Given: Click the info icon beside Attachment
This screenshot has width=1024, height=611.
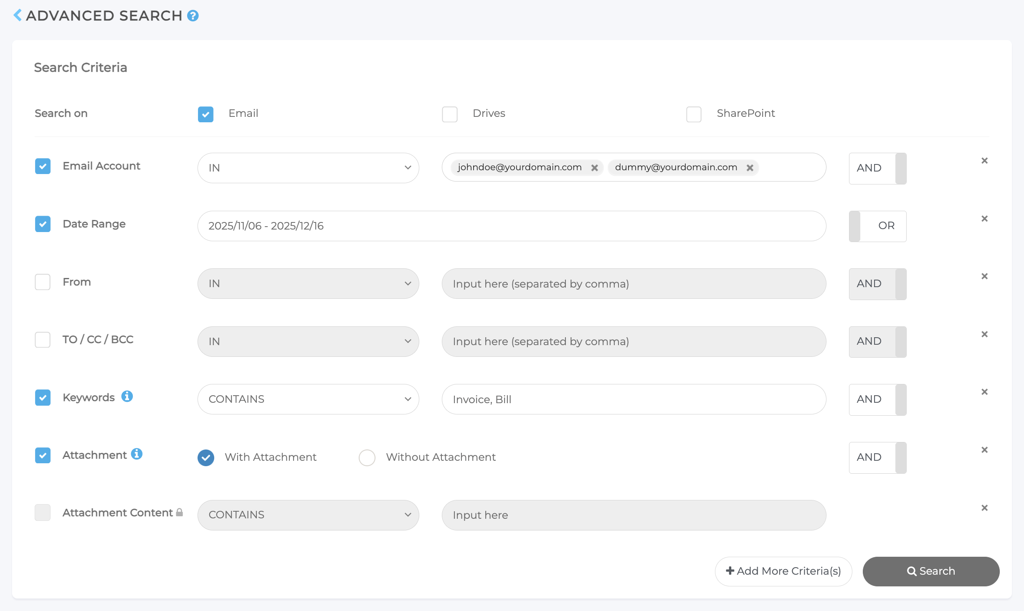Looking at the screenshot, I should click(137, 455).
